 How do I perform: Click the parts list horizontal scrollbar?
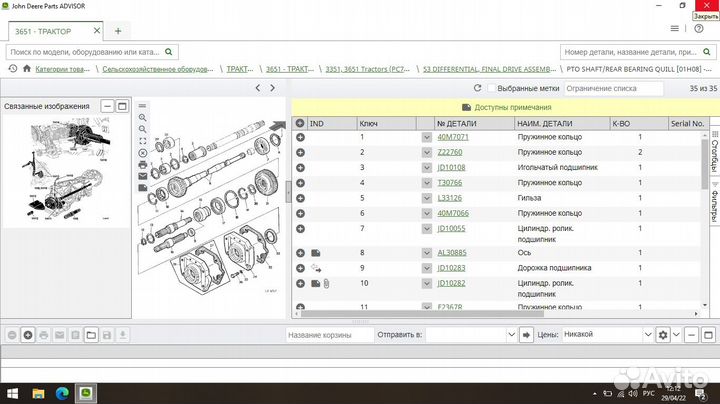tap(422, 314)
